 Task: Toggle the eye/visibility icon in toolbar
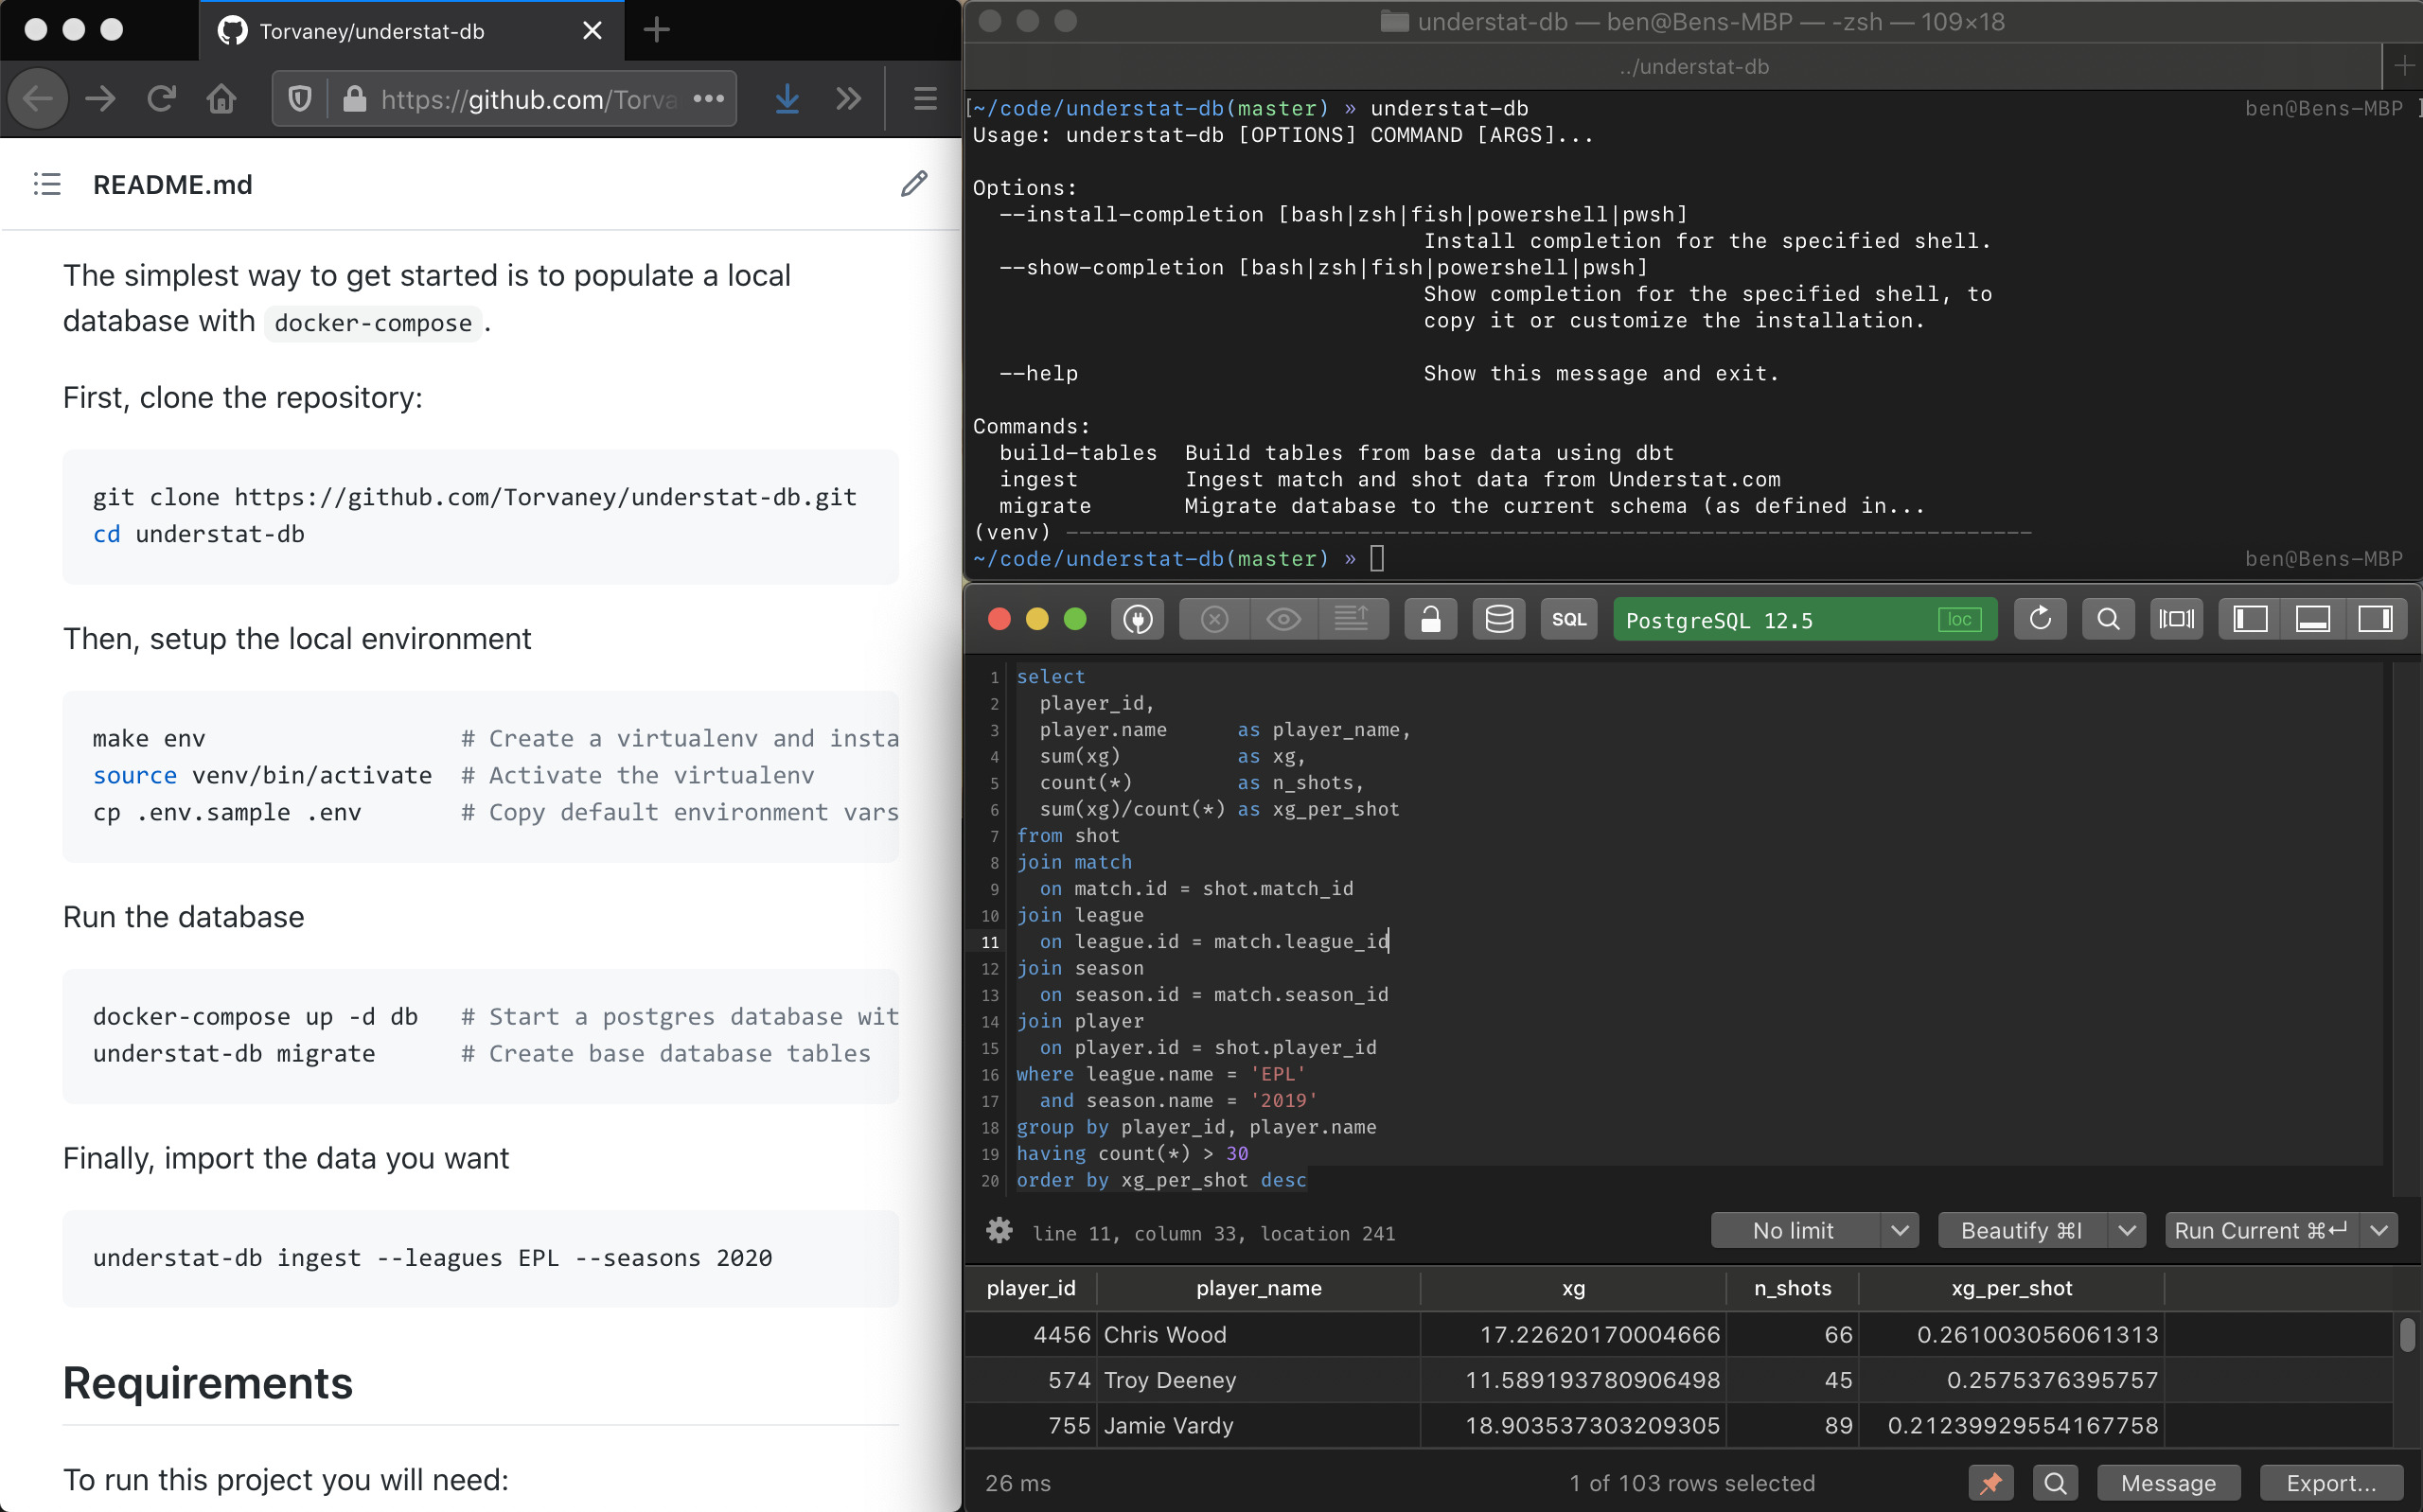point(1282,620)
